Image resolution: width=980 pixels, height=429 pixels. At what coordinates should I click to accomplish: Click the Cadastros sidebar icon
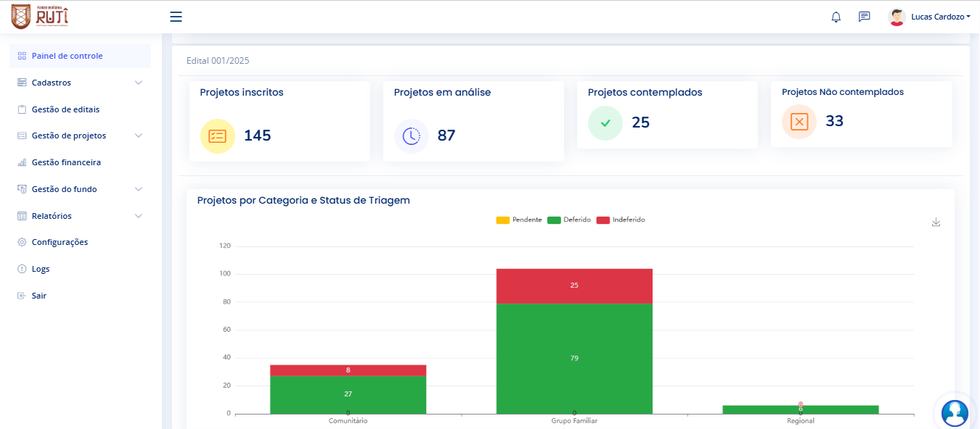coord(22,83)
